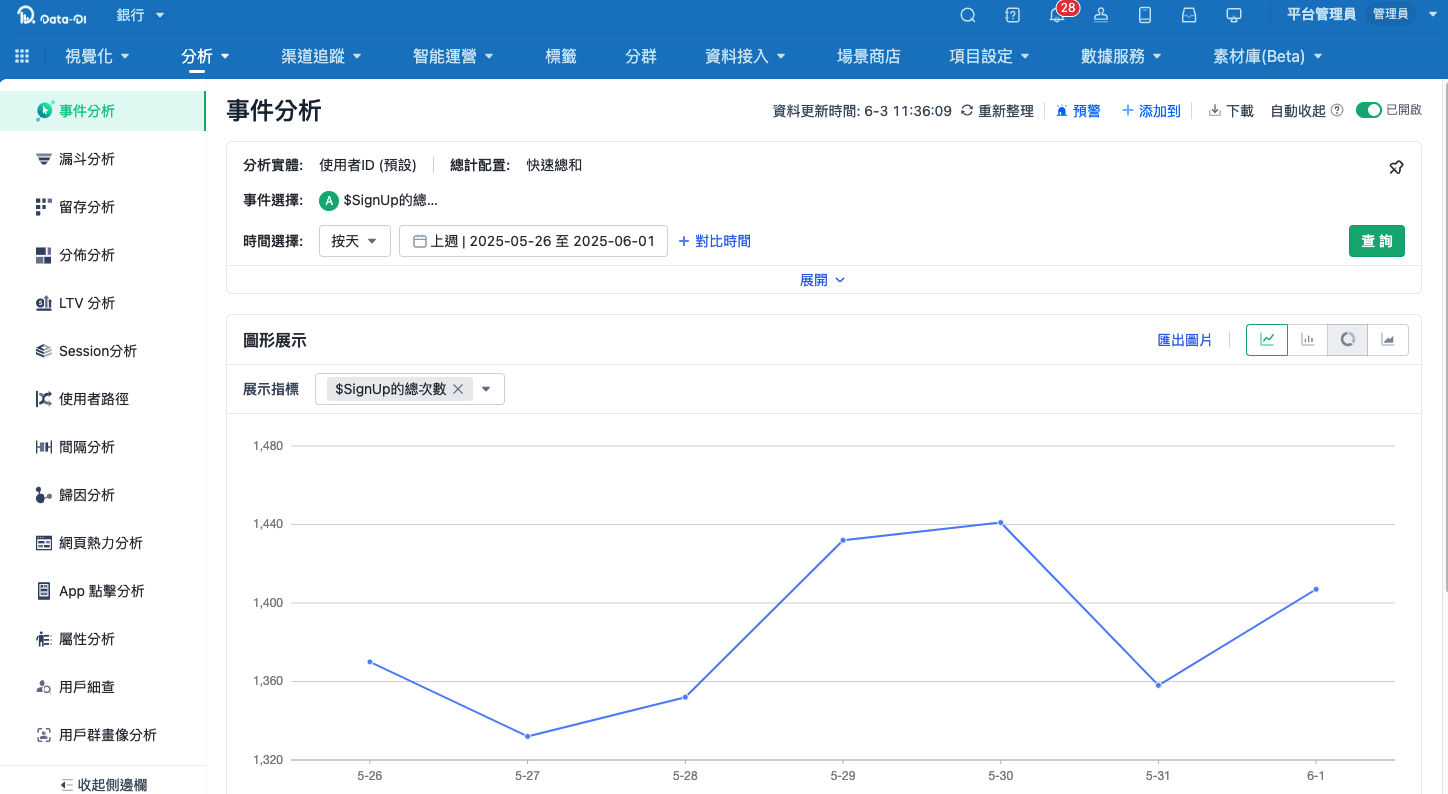Open the apps grid icon

point(22,57)
